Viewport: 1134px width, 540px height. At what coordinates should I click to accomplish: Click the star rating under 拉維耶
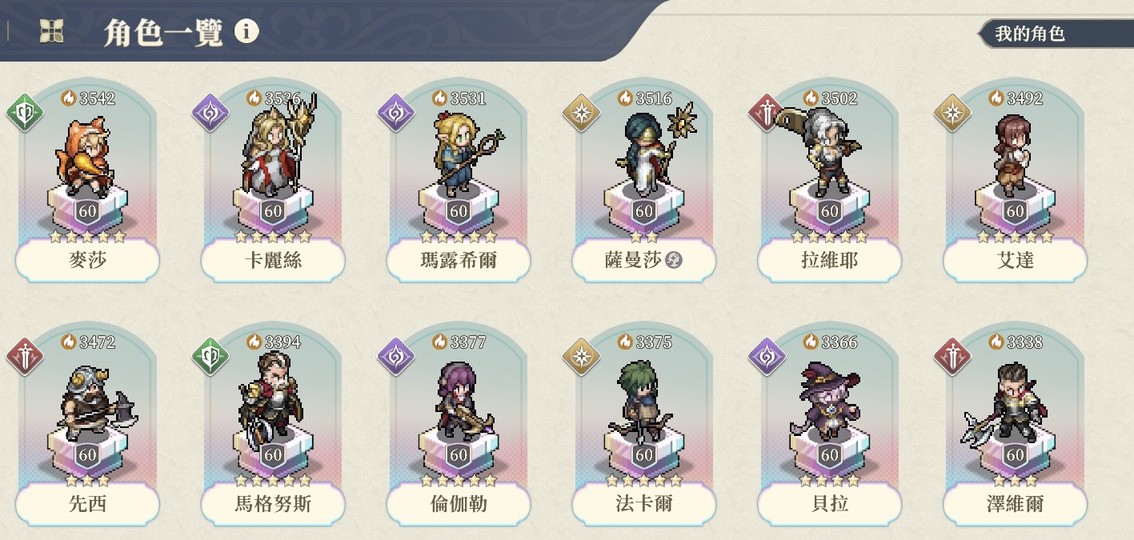click(829, 236)
